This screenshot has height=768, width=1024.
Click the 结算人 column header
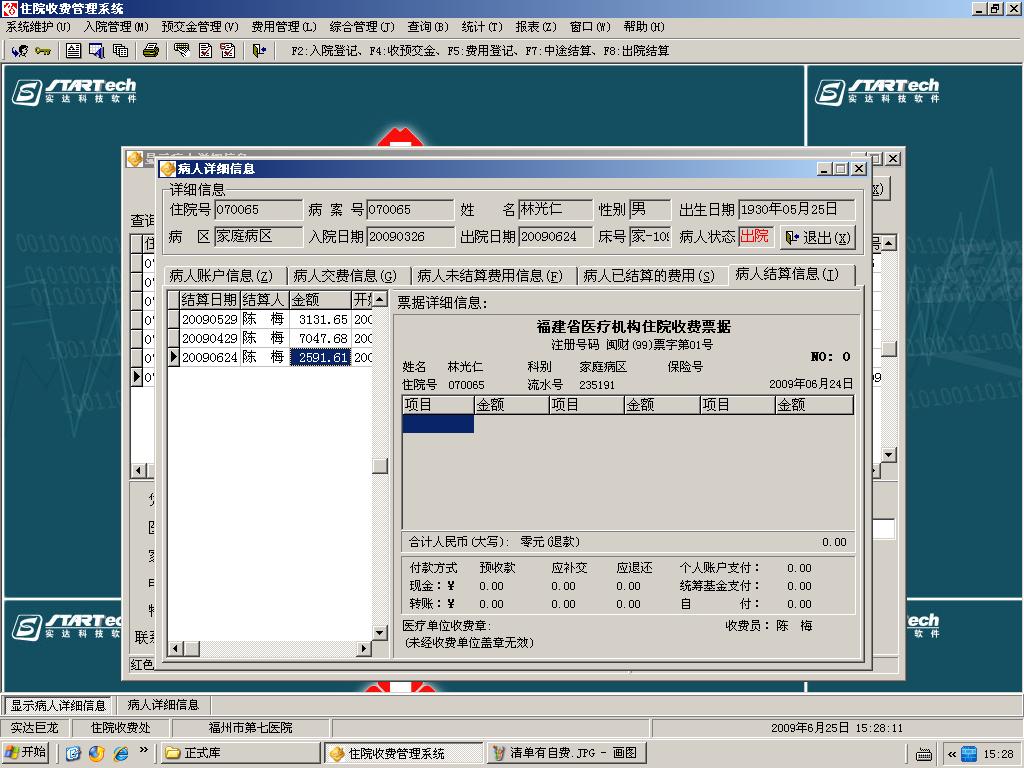264,300
